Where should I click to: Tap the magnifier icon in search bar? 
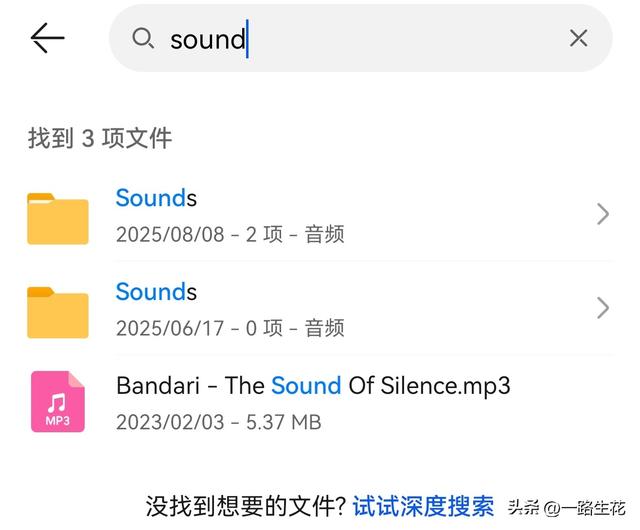click(x=143, y=38)
